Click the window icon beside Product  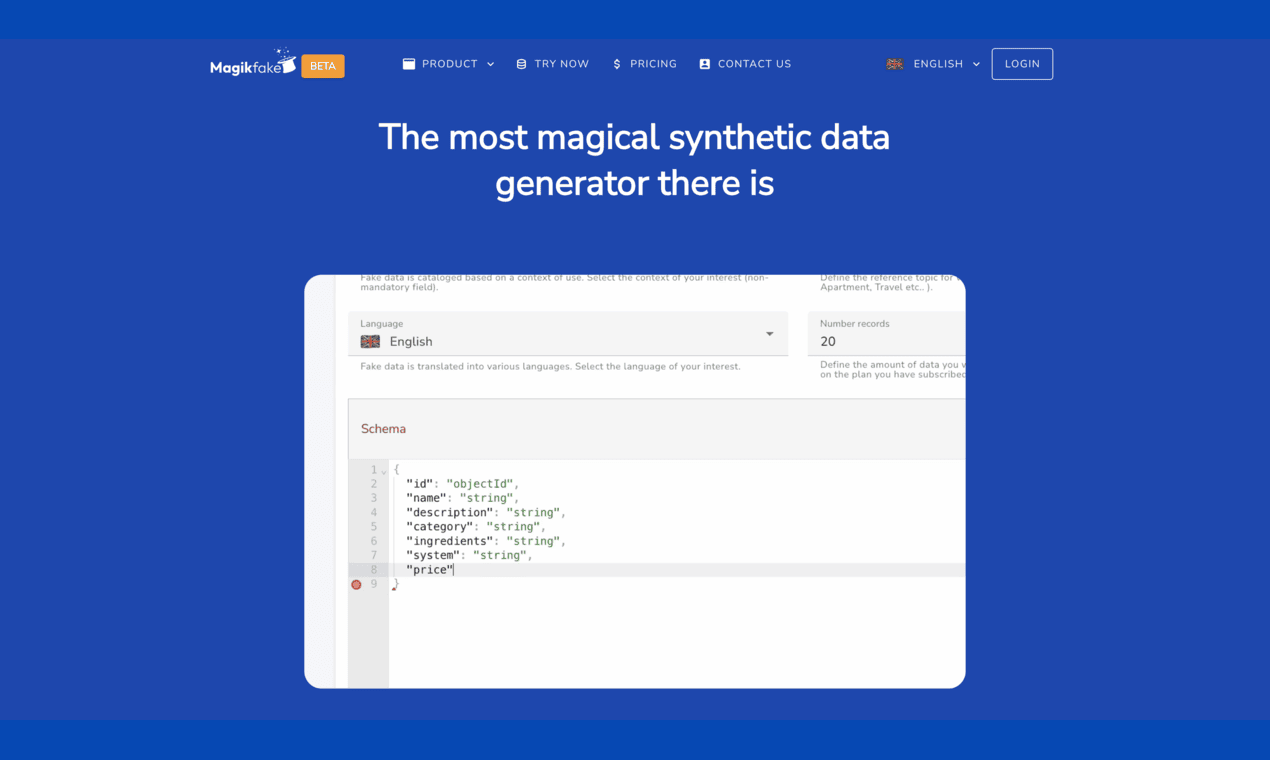(x=409, y=64)
